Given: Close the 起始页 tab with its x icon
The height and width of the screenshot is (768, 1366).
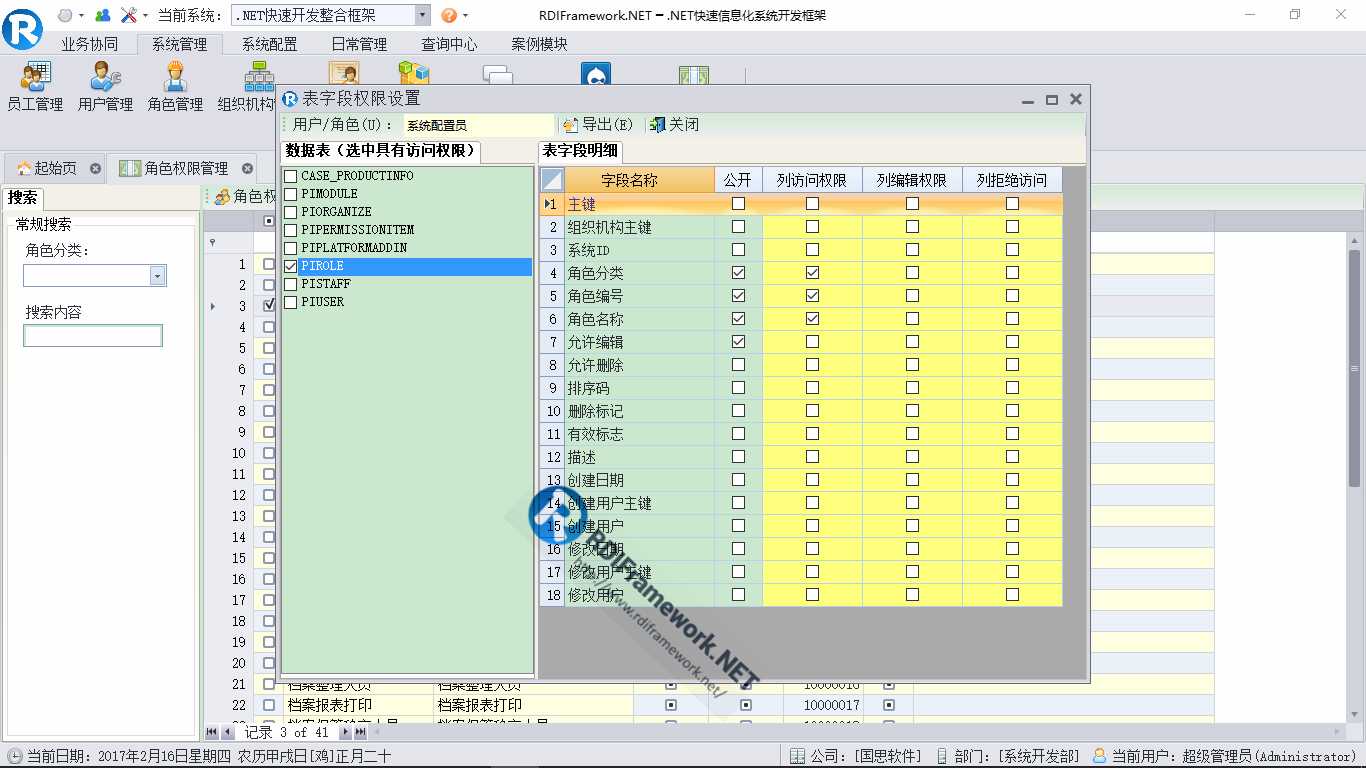Looking at the screenshot, I should click(x=95, y=168).
